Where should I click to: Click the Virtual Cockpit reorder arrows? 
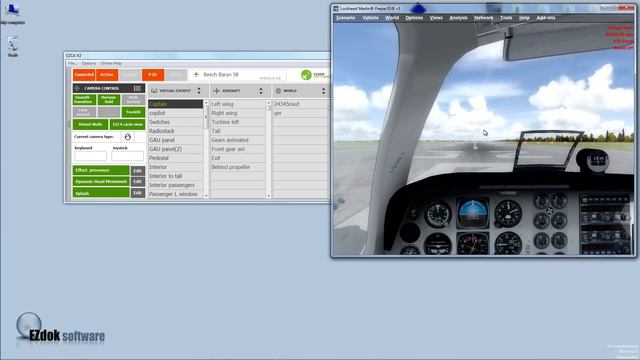tap(199, 91)
